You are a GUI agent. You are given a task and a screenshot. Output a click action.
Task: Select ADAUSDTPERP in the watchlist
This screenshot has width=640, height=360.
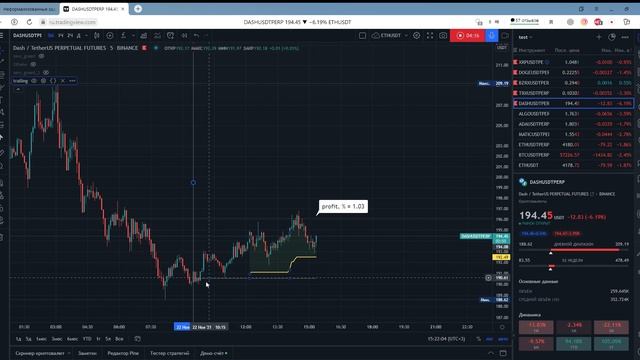pos(573,124)
